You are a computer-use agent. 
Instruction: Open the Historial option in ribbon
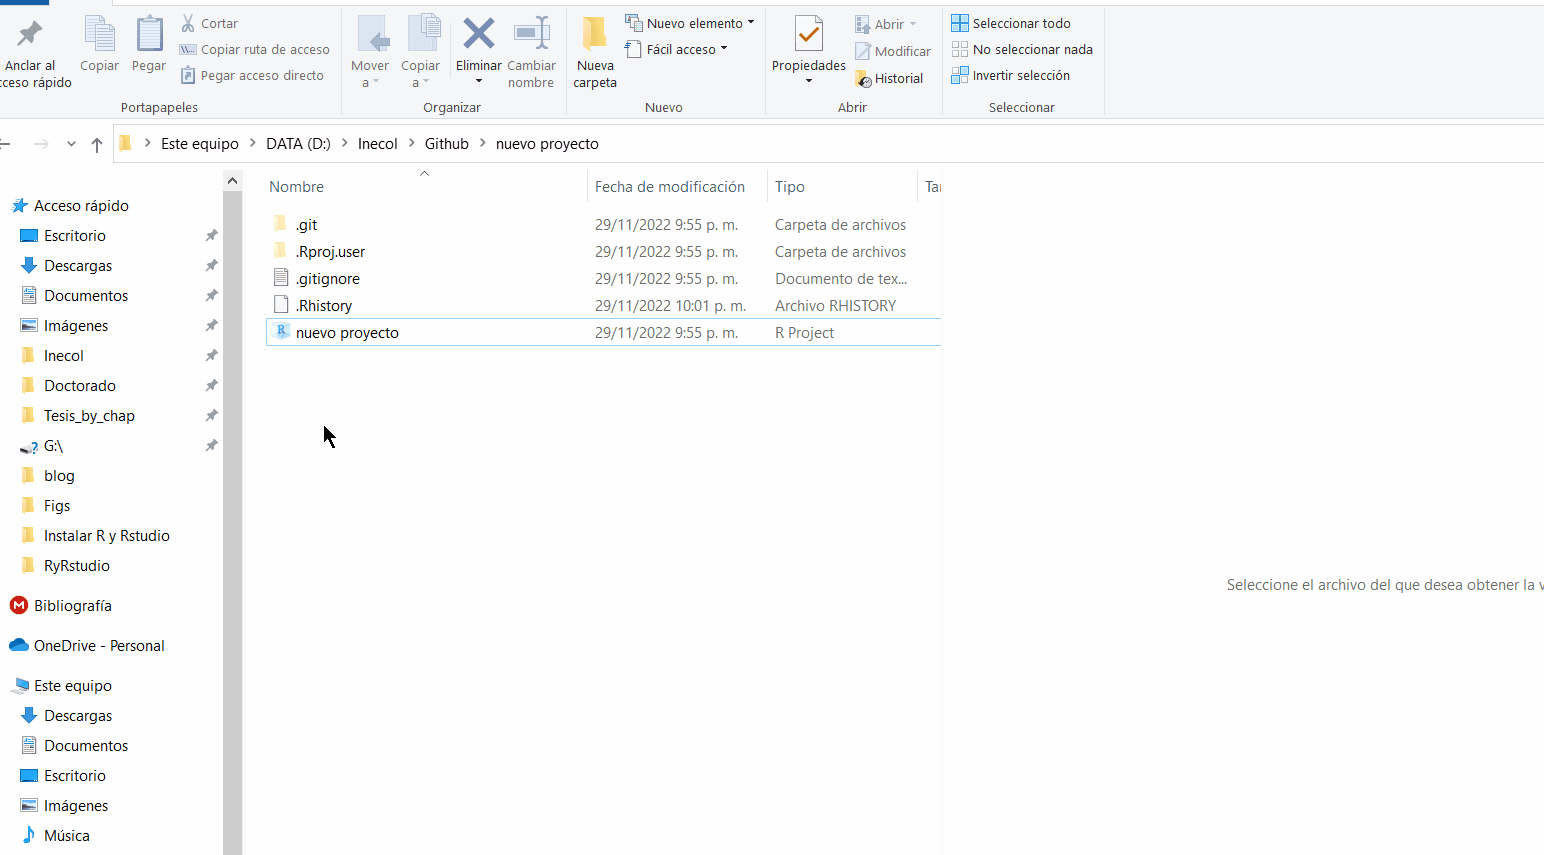[889, 79]
